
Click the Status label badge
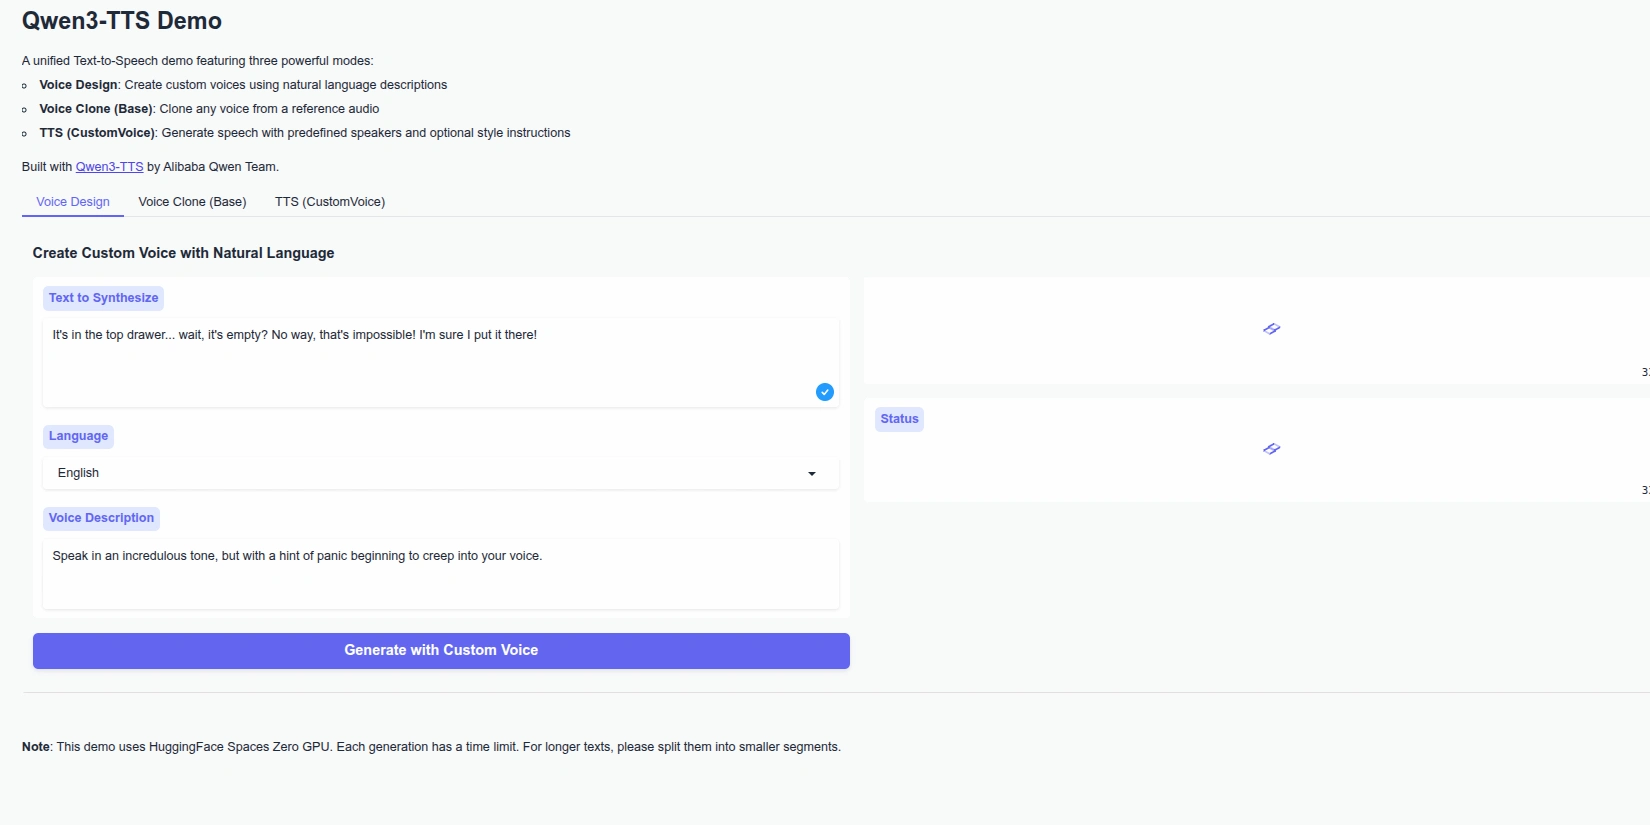(x=899, y=419)
